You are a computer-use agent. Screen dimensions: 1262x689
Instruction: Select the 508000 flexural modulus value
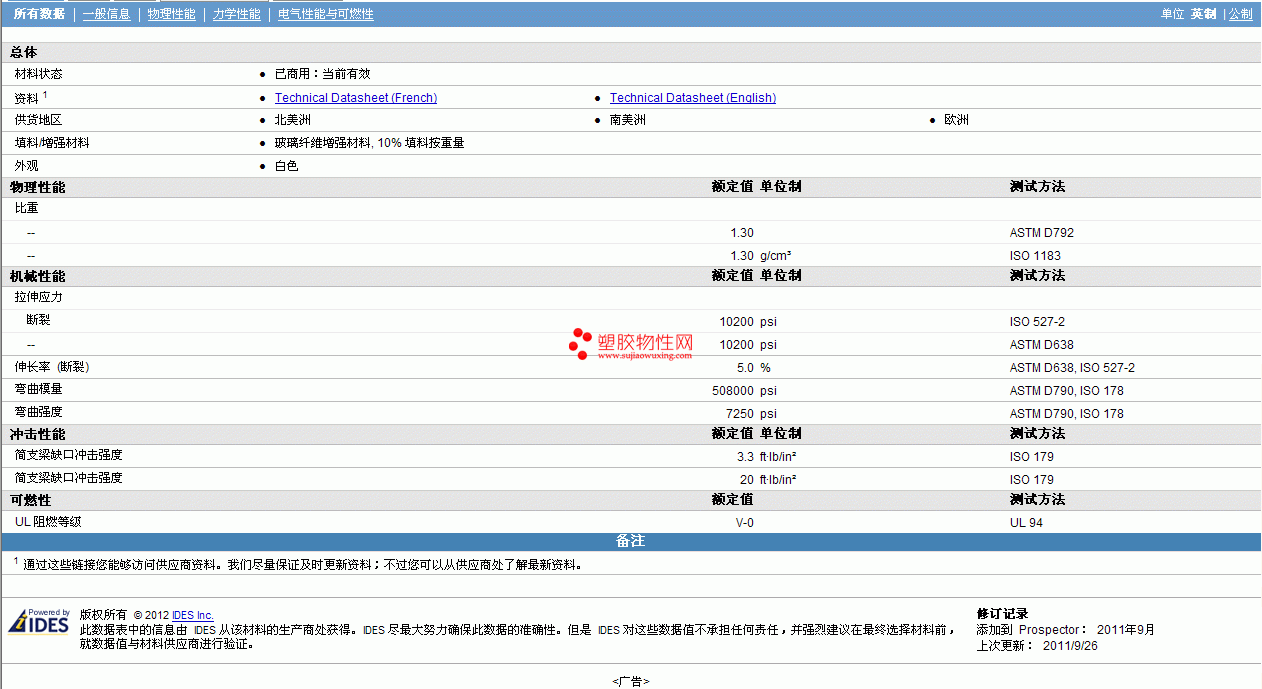[x=733, y=391]
